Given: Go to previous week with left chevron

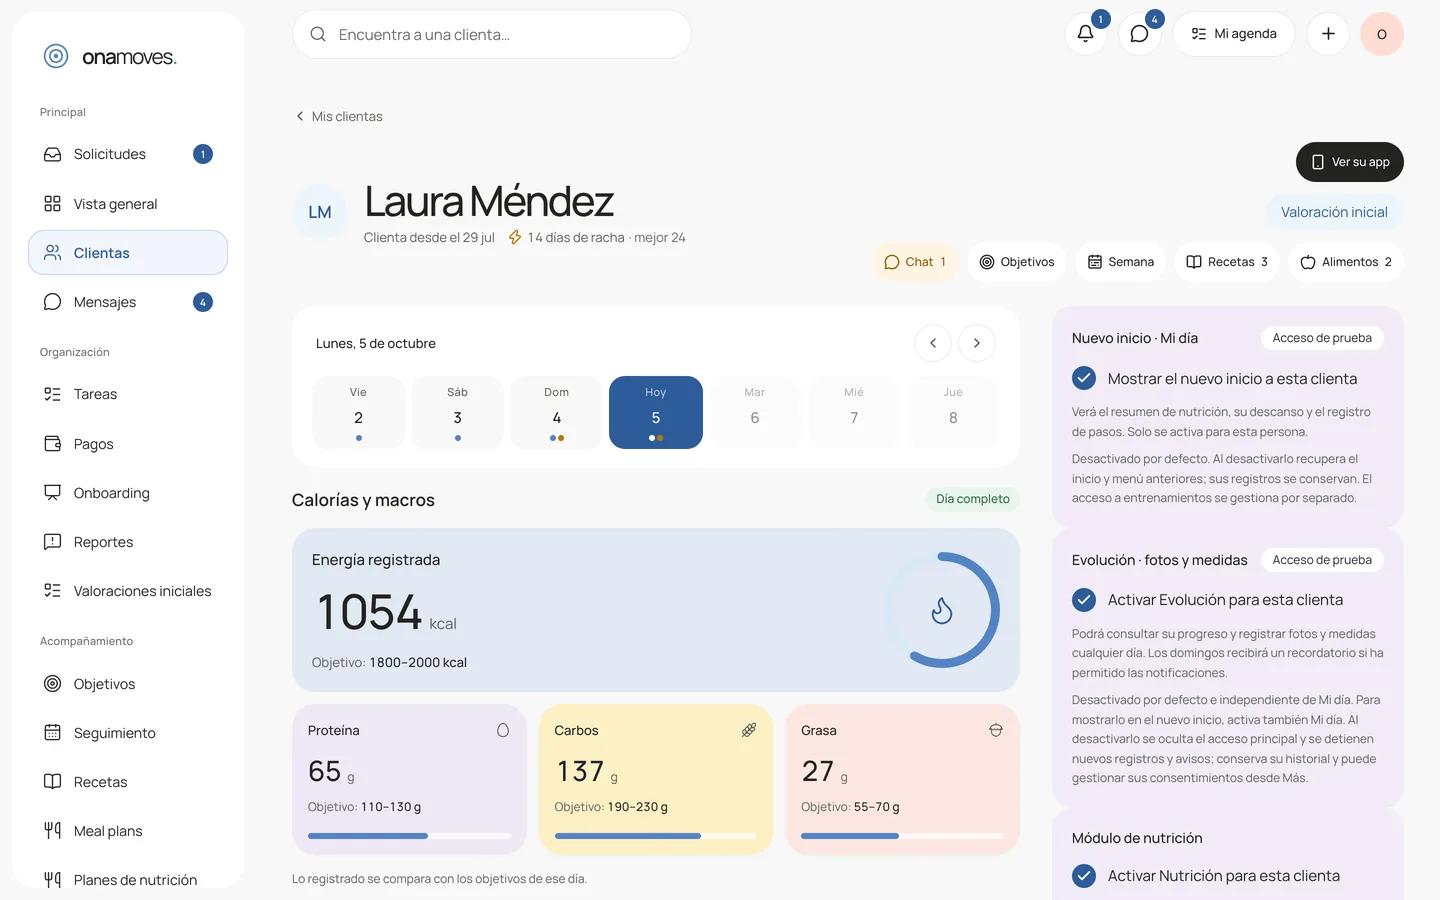Looking at the screenshot, I should [933, 343].
